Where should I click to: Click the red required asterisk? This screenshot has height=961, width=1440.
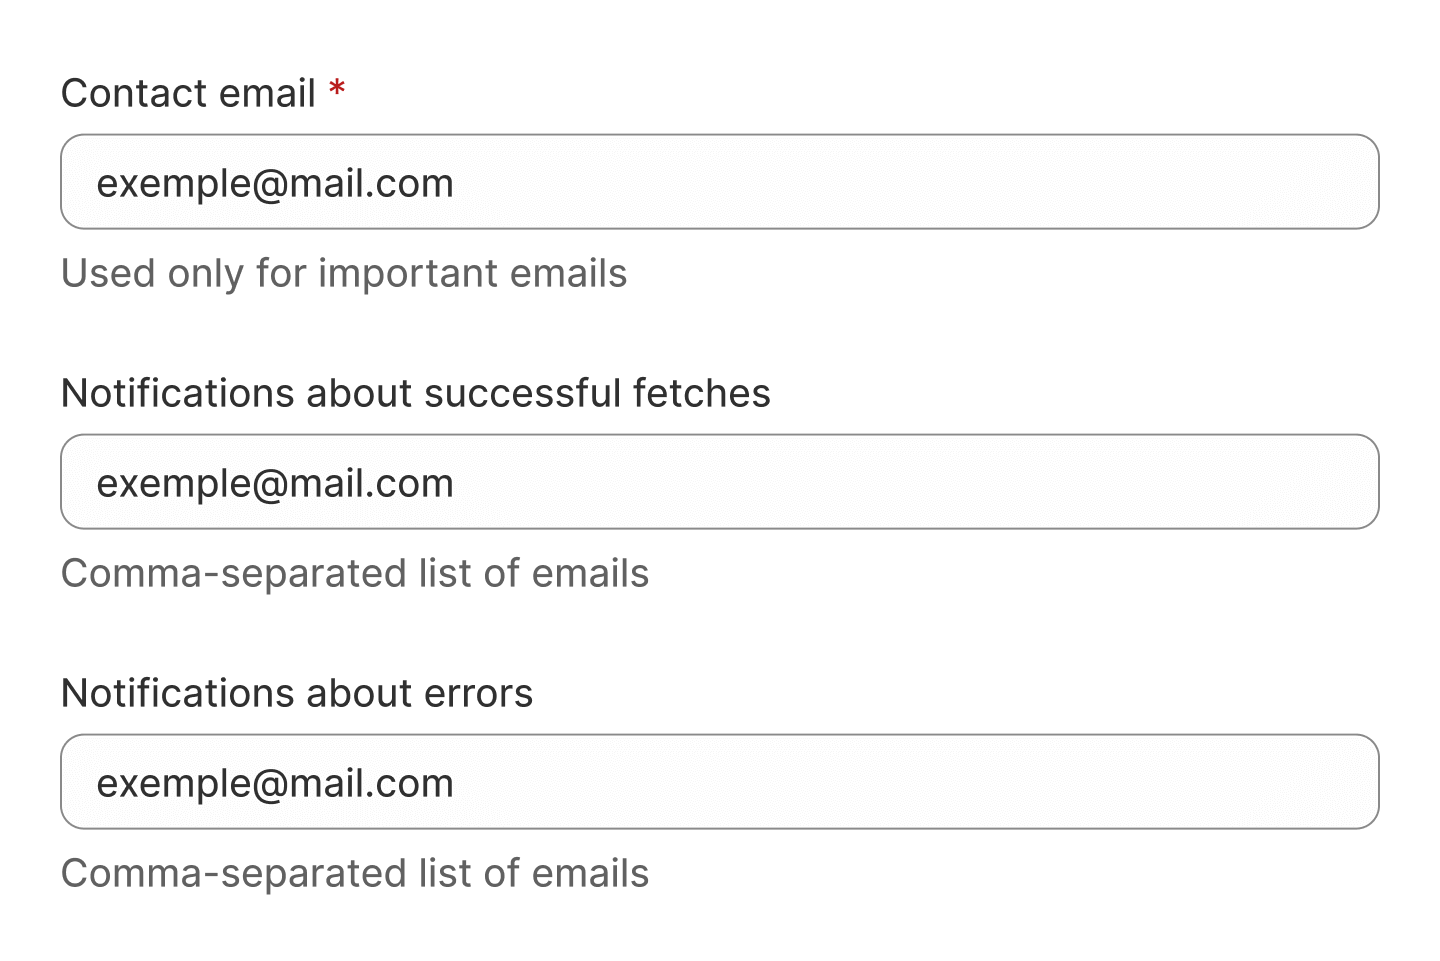(x=337, y=92)
